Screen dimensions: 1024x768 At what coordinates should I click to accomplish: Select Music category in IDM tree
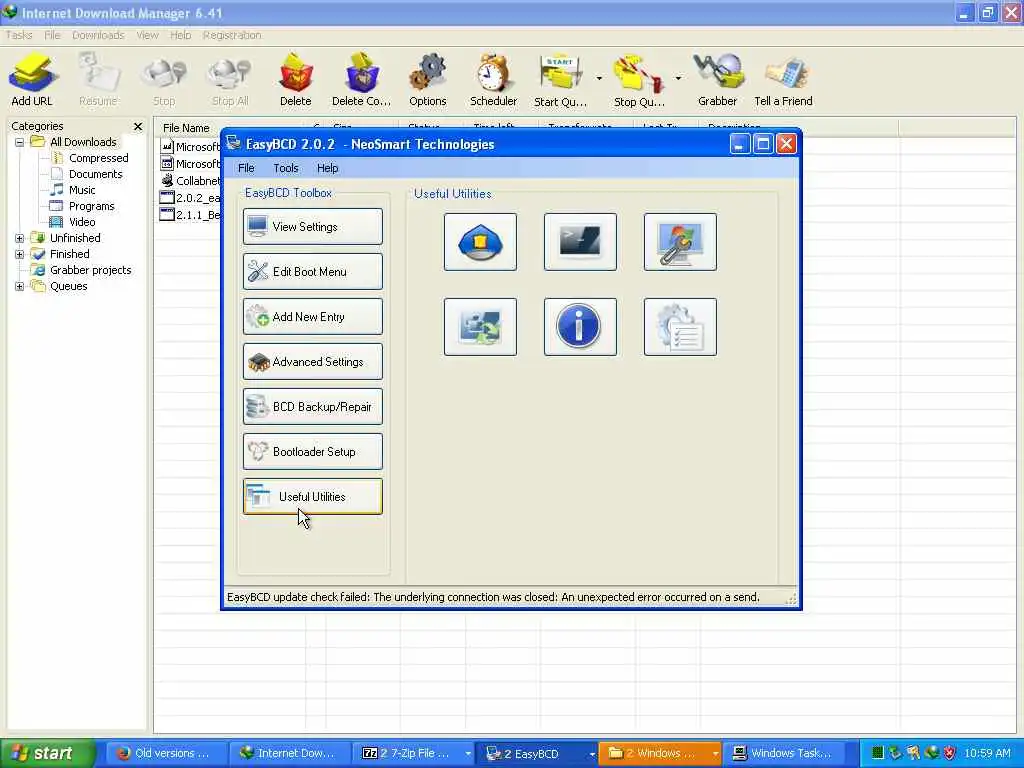(x=82, y=190)
